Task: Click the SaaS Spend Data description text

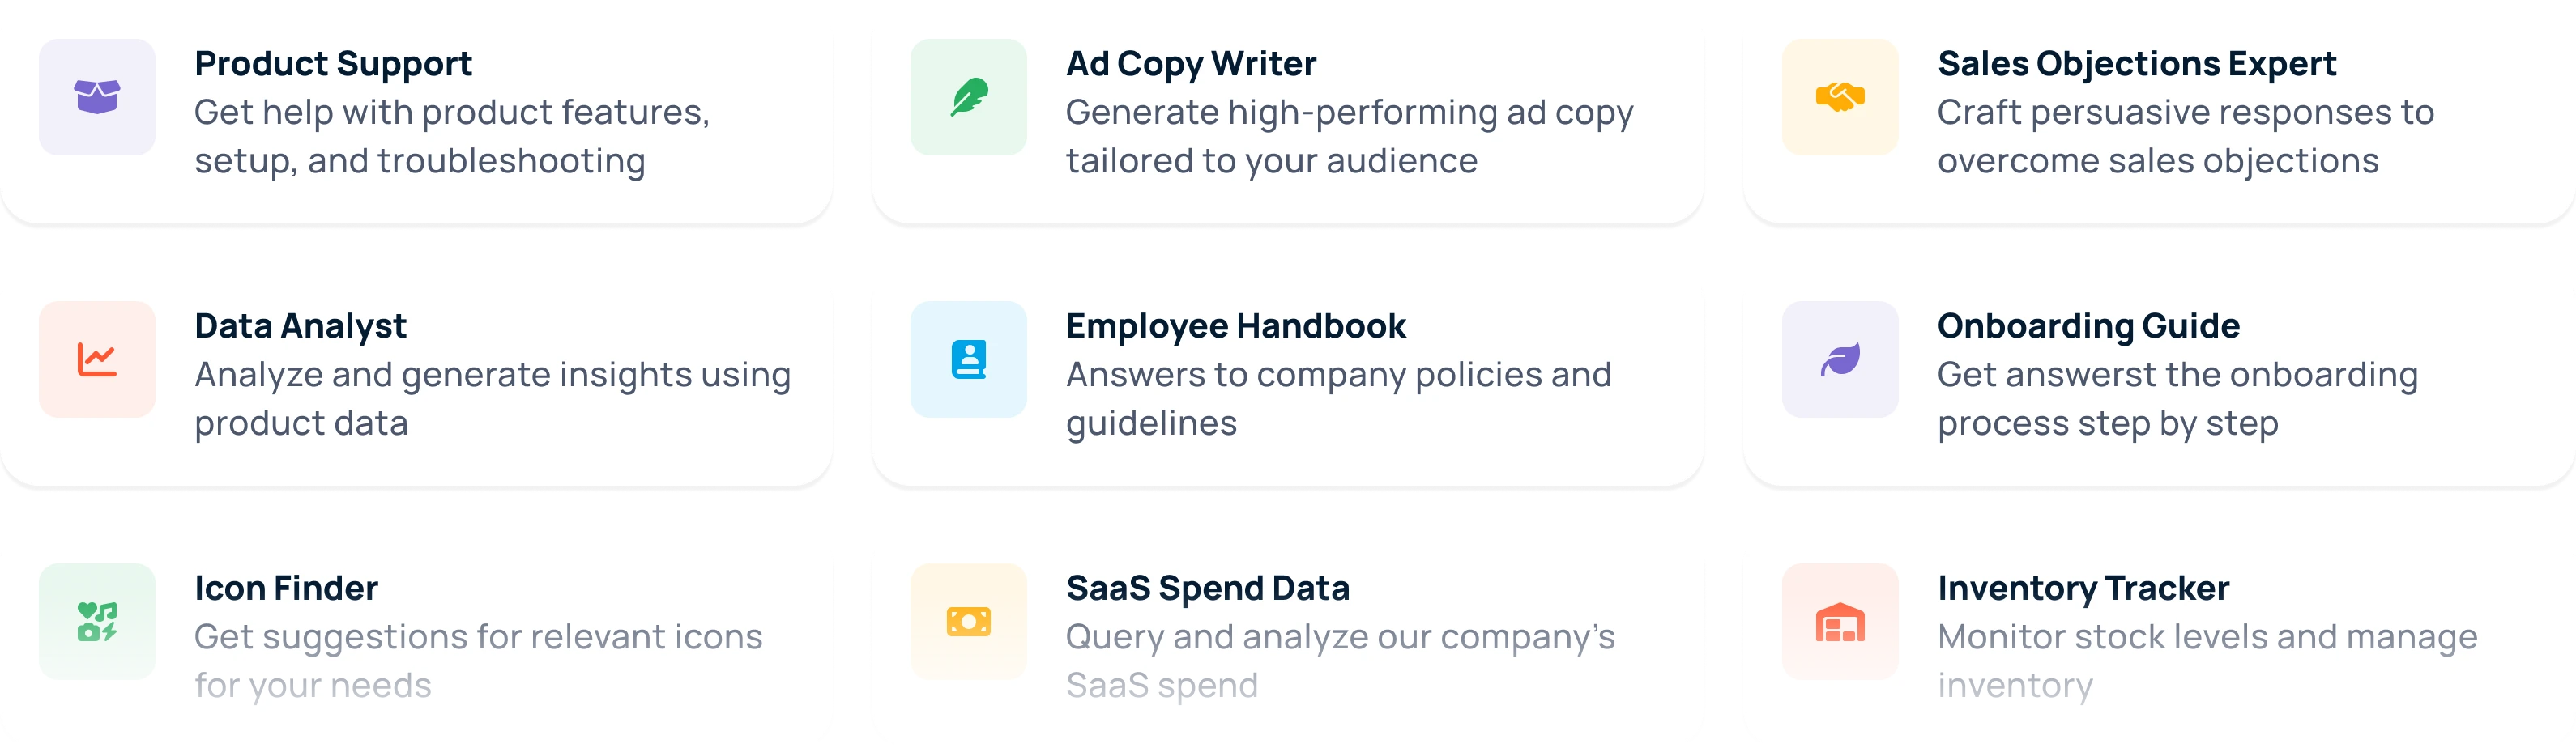Action: coord(1340,660)
